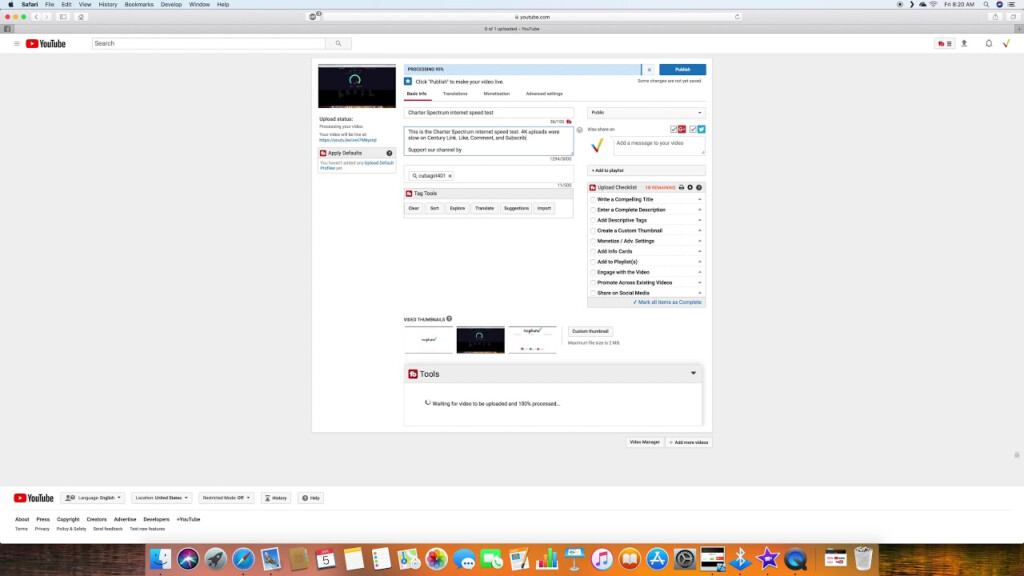The image size is (1024, 576).
Task: Check Add Info Cards item
Action: click(x=593, y=251)
